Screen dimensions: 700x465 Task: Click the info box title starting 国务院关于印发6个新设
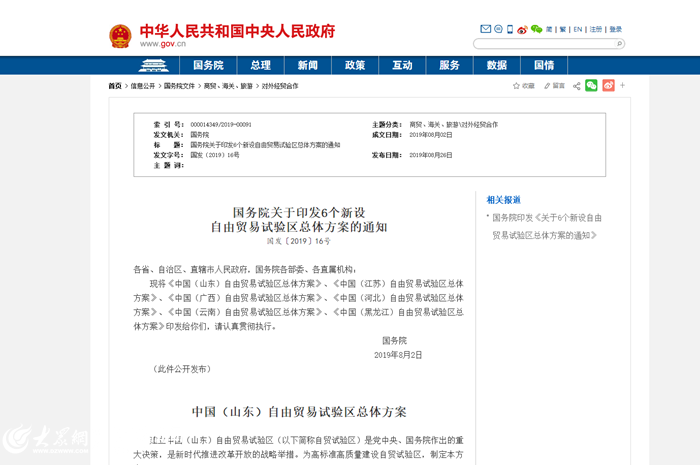click(265, 145)
